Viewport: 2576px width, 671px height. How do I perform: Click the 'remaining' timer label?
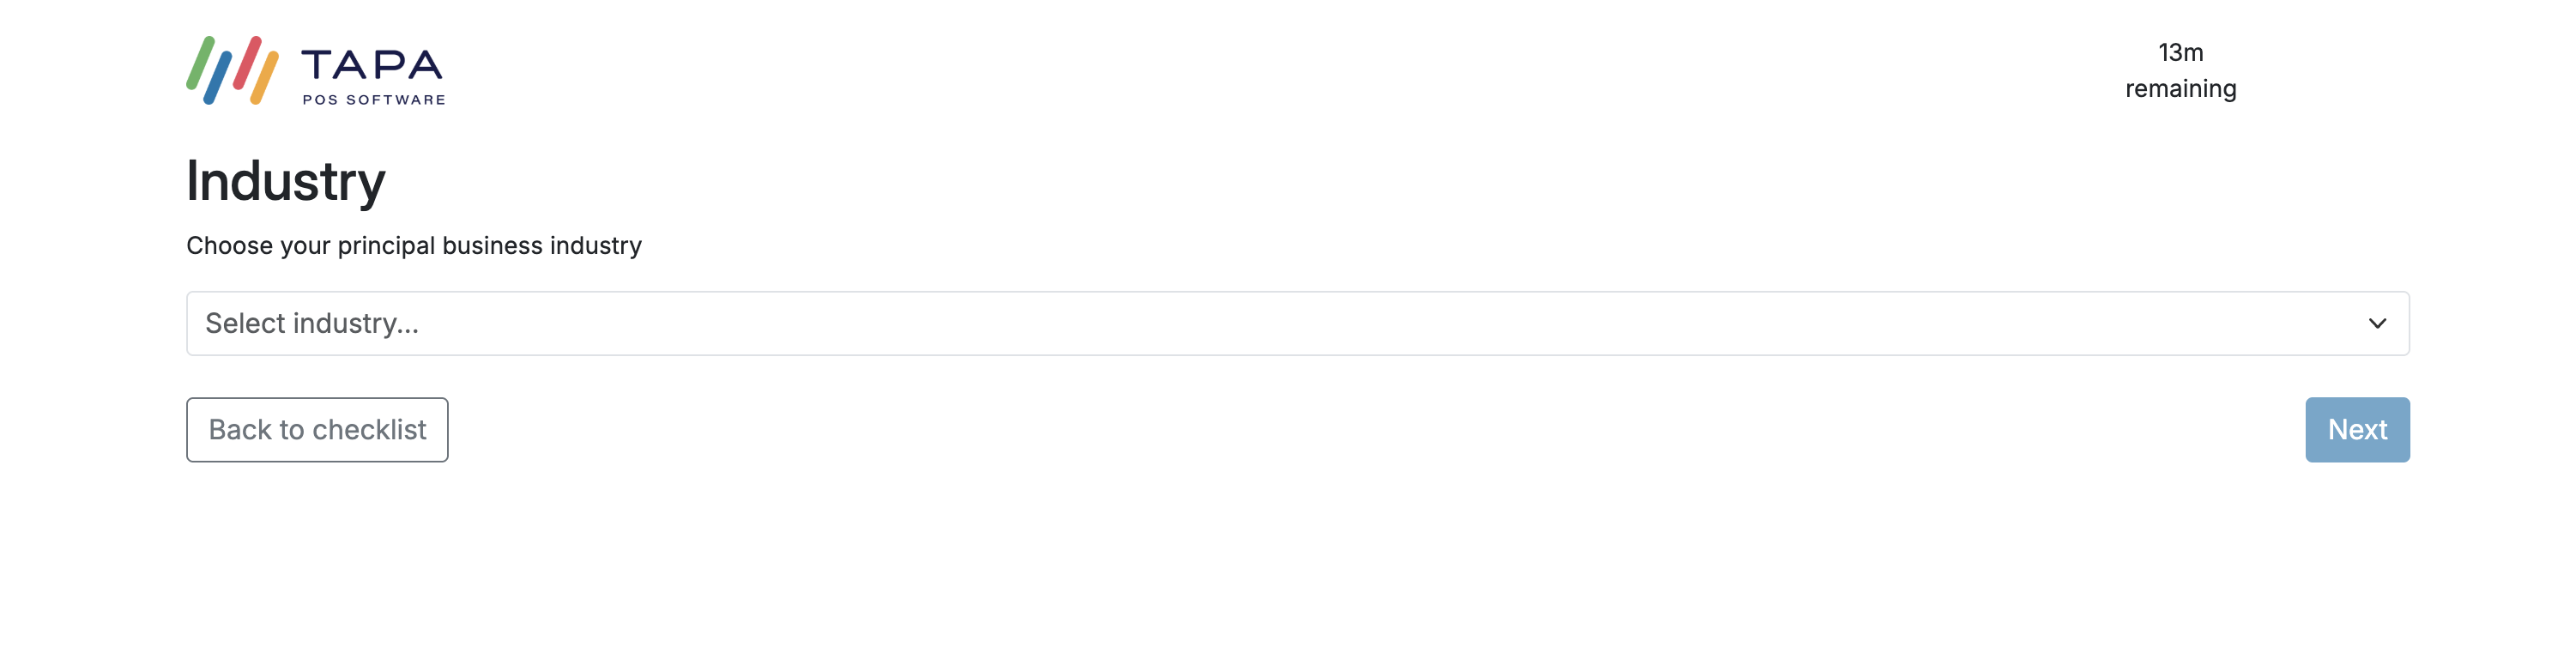[2180, 89]
